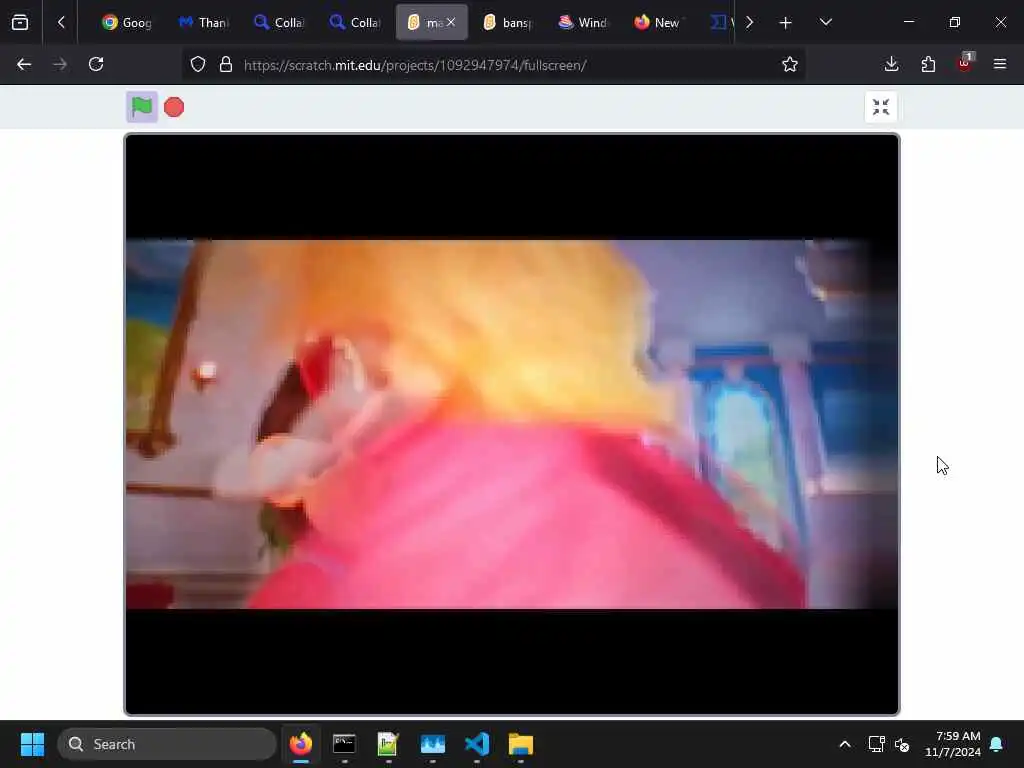Screen dimensions: 1024x768
Task: Open the tracking protection shield icon
Action: click(198, 64)
